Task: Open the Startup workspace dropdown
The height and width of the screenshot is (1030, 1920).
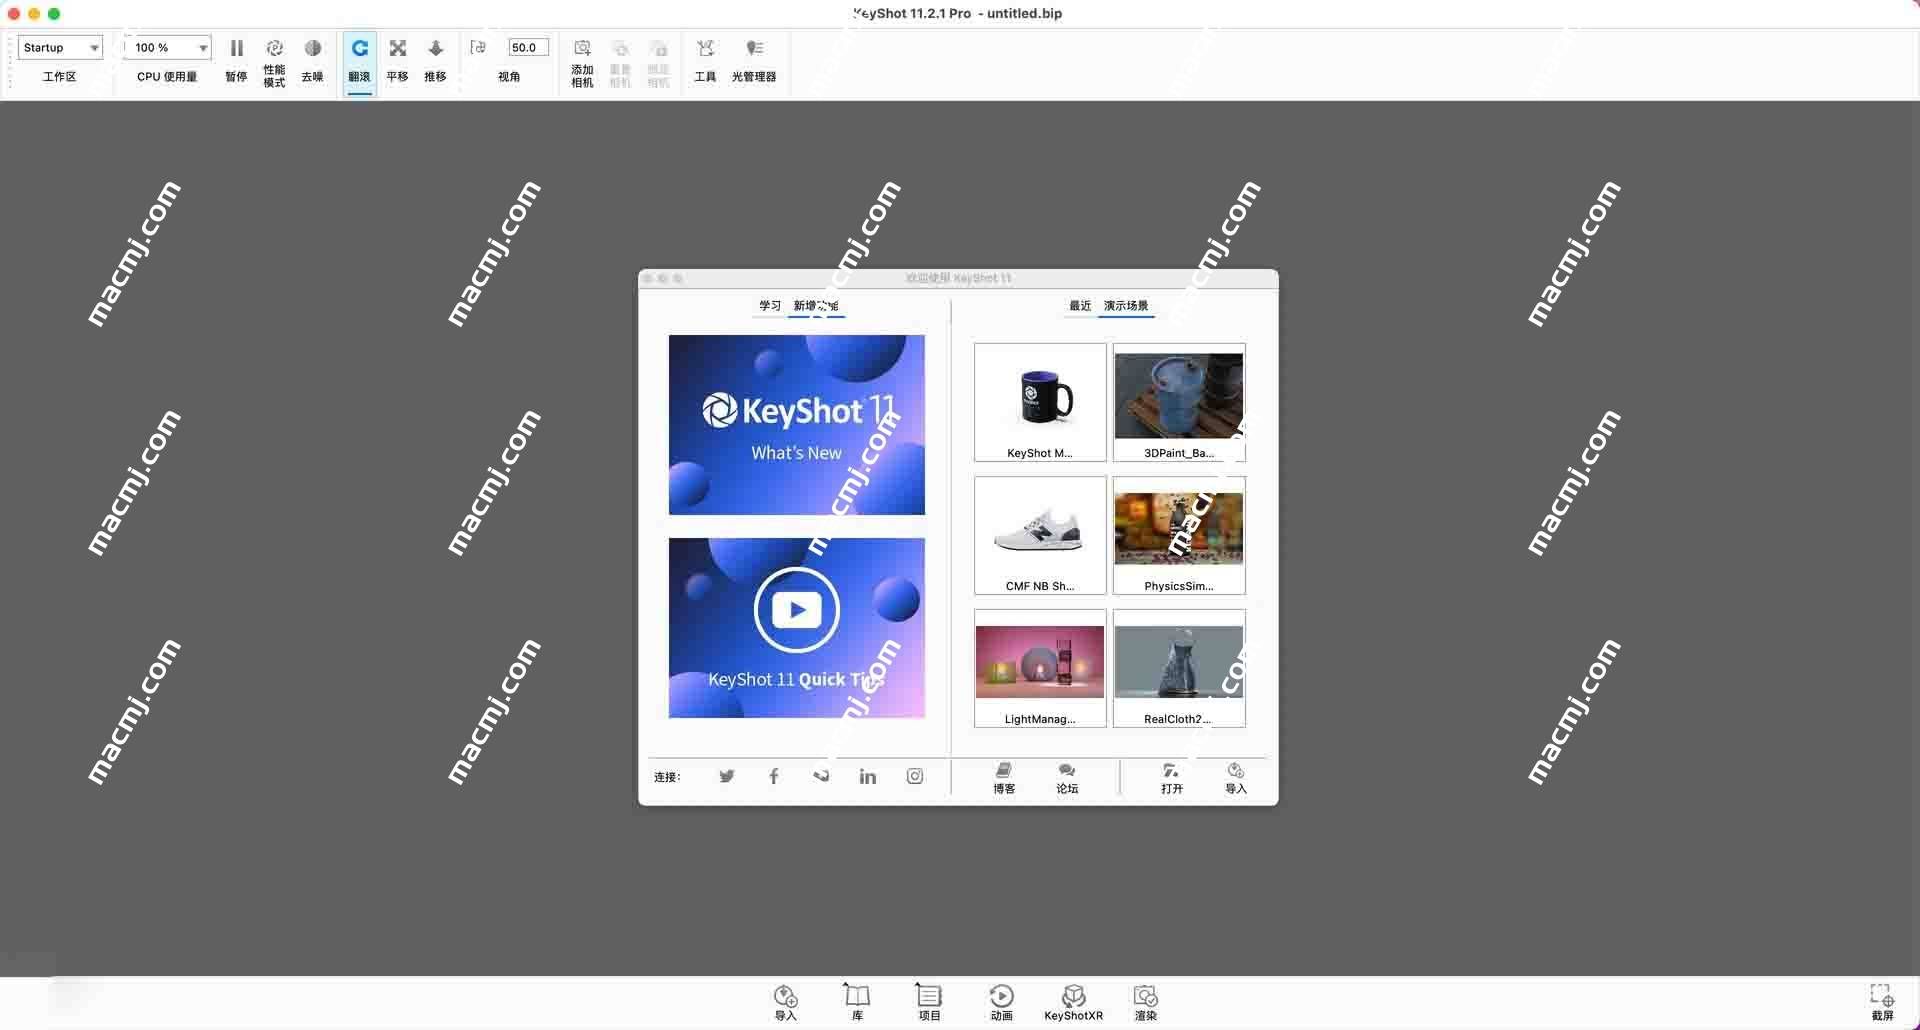Action: point(60,47)
